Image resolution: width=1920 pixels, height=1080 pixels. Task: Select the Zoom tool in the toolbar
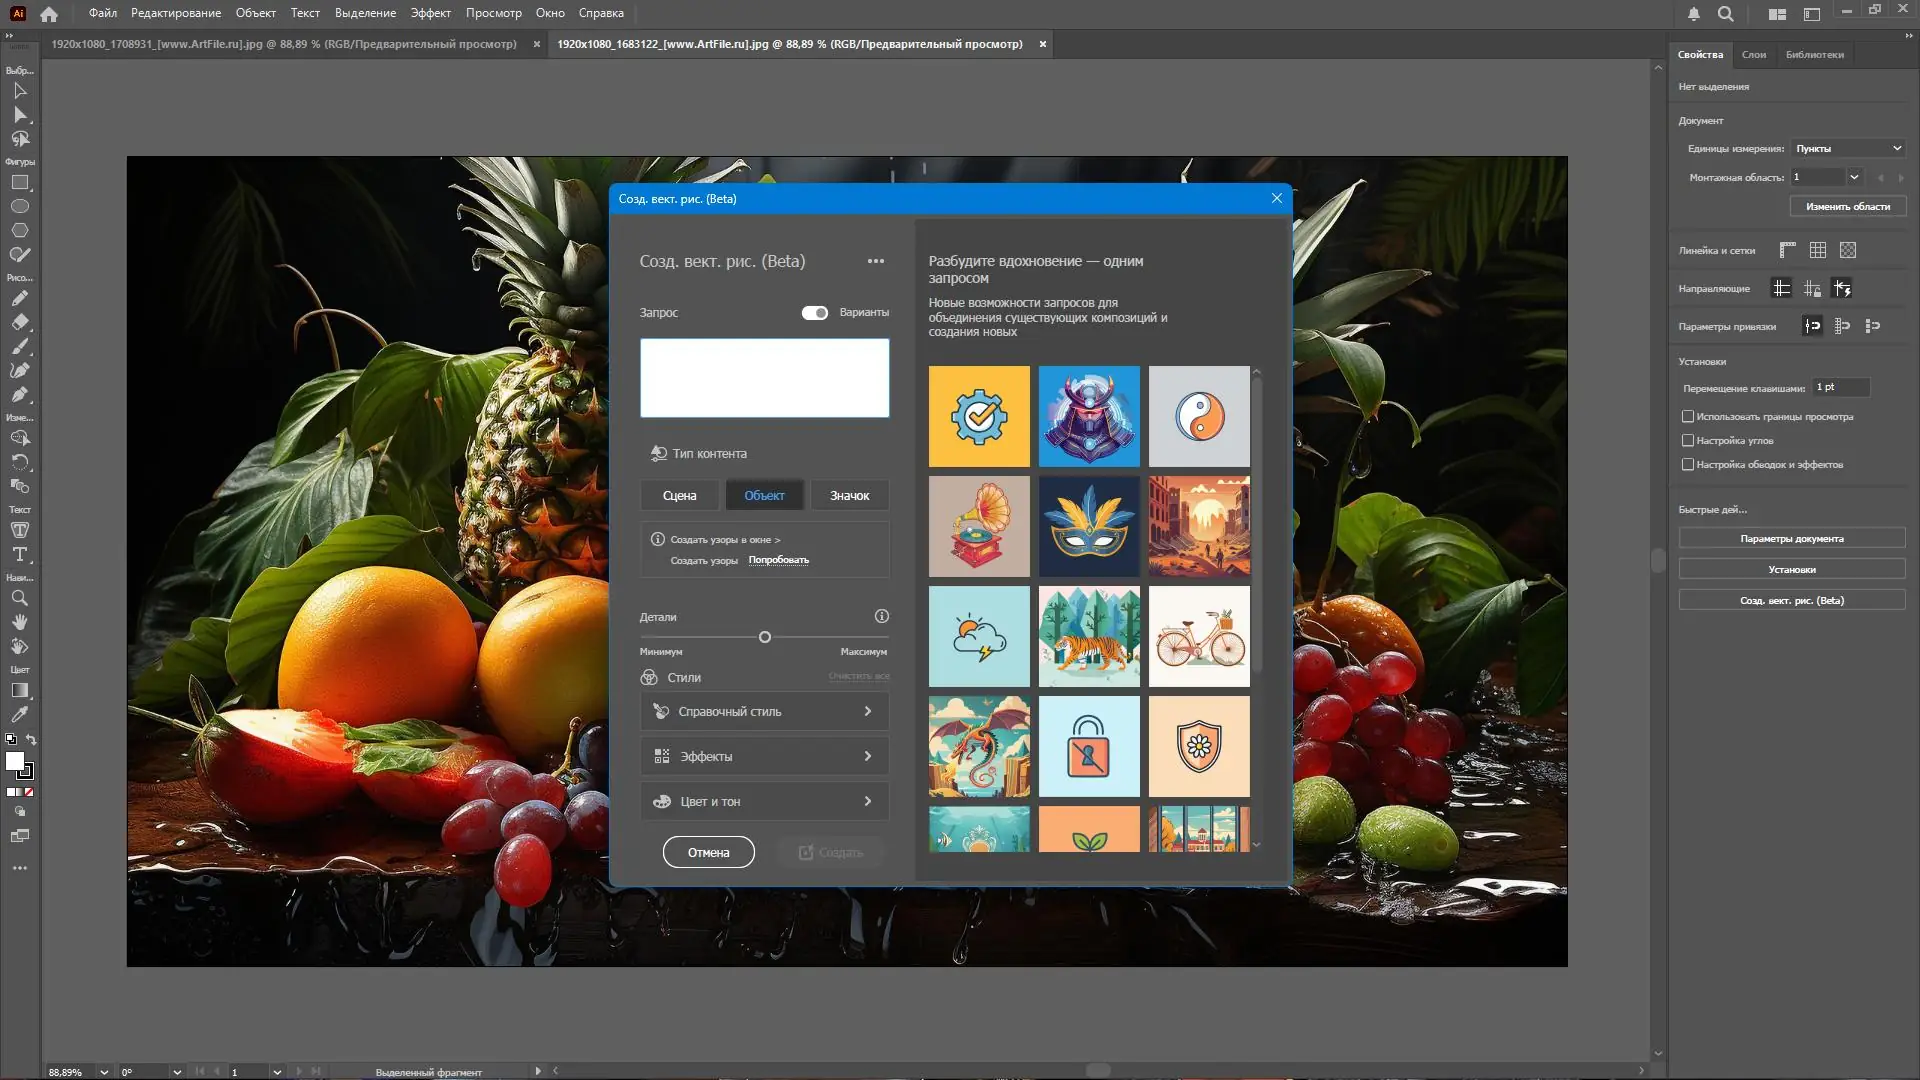(x=18, y=598)
